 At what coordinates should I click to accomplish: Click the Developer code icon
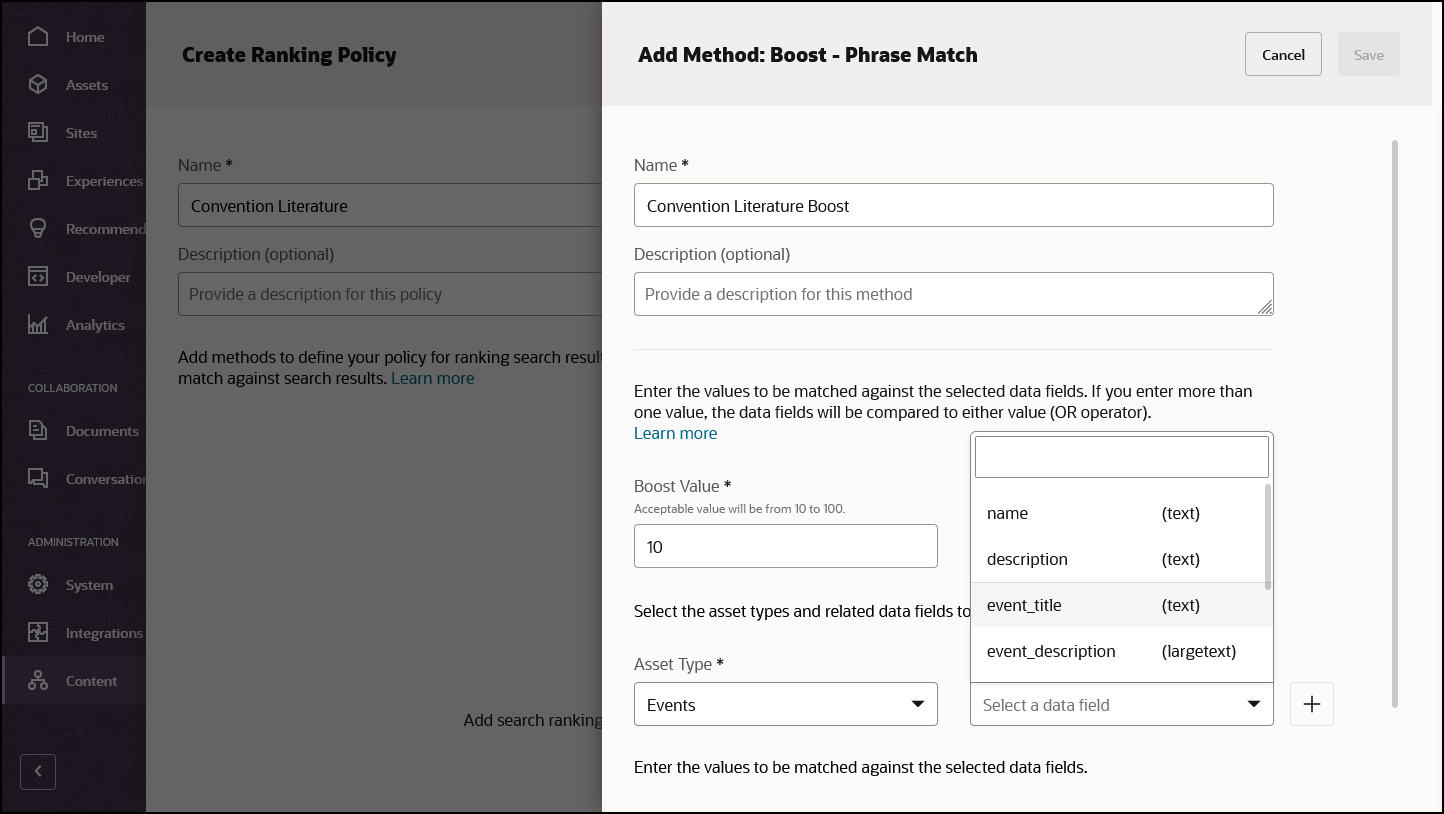(38, 277)
